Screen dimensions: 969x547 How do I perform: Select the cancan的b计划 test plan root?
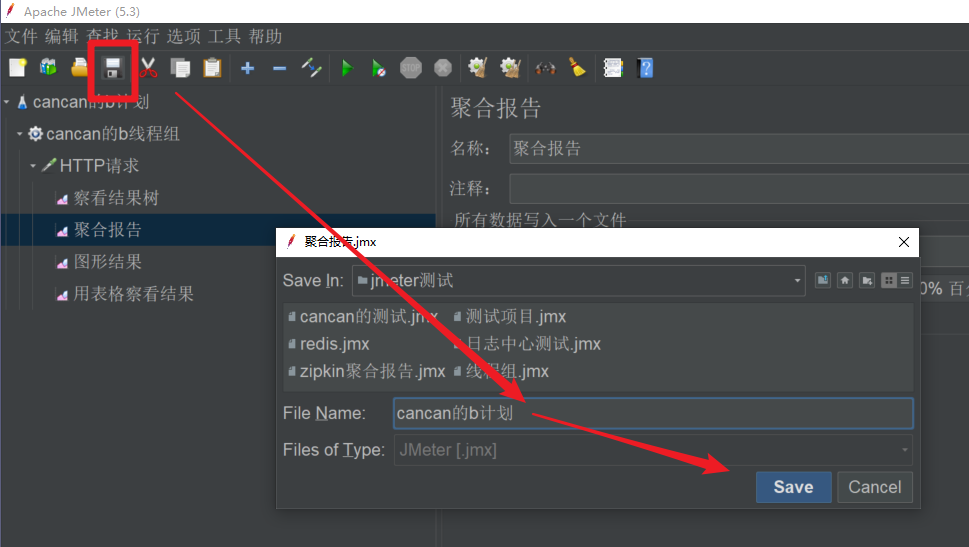pyautogui.click(x=90, y=101)
